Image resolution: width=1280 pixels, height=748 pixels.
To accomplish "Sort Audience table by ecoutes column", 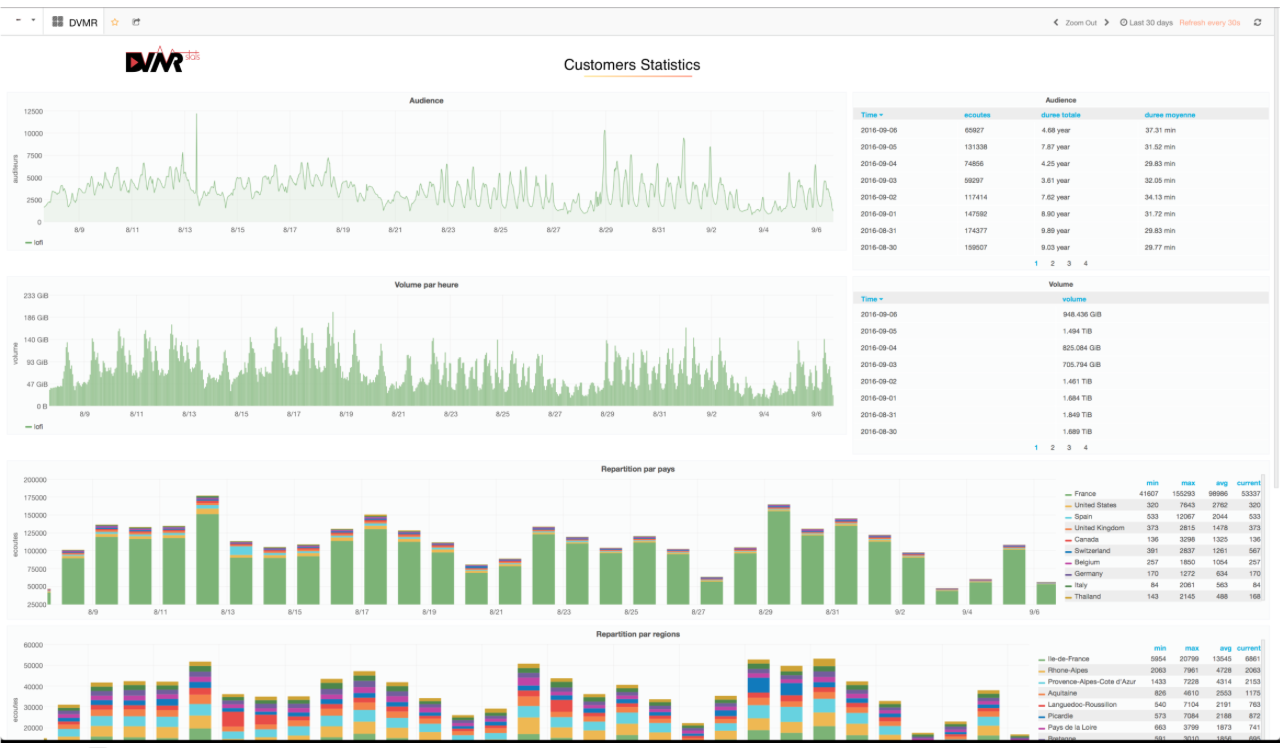I will point(977,115).
